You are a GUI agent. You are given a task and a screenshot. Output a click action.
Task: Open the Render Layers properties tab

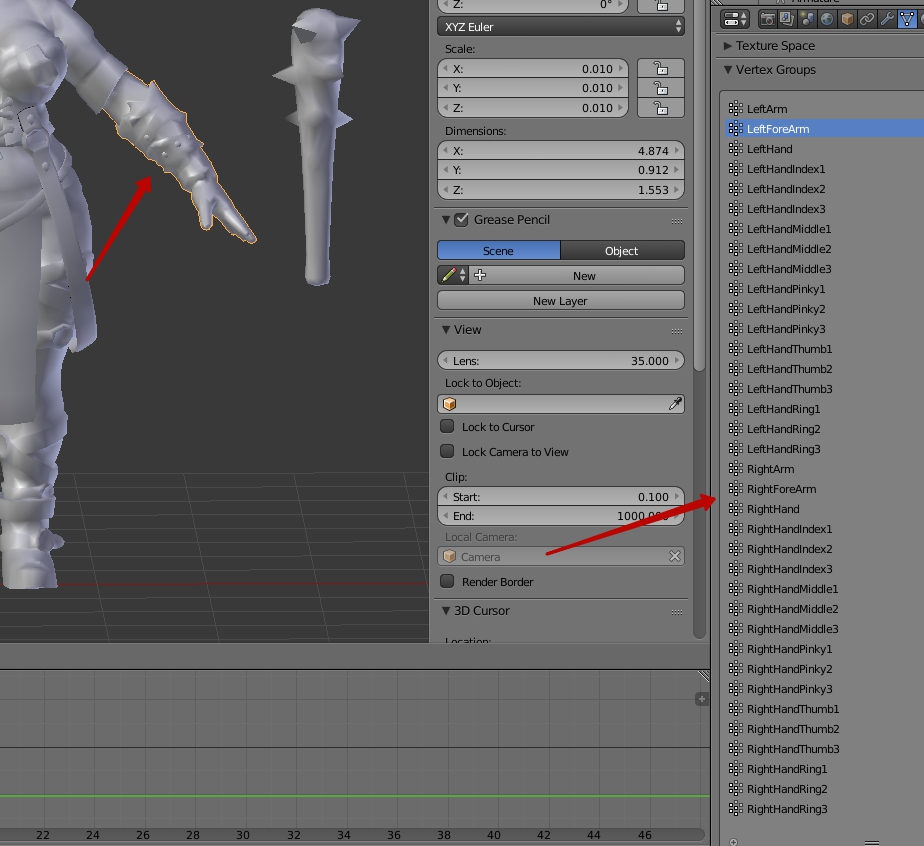[x=787, y=19]
